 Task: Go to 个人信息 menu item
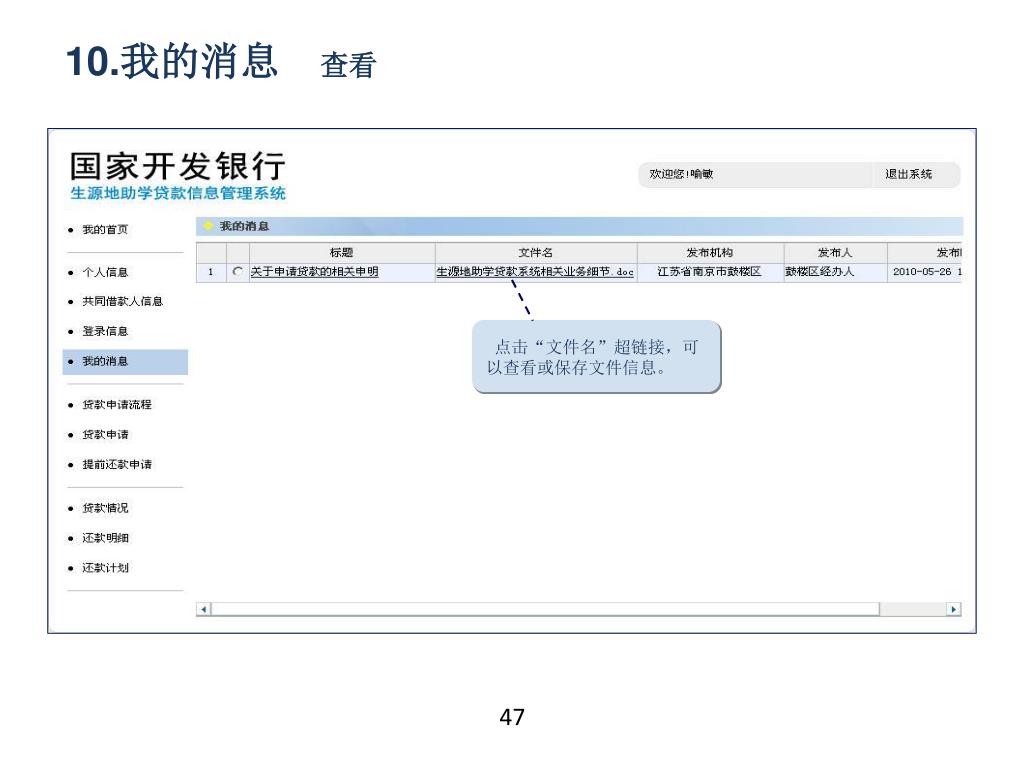pos(104,272)
